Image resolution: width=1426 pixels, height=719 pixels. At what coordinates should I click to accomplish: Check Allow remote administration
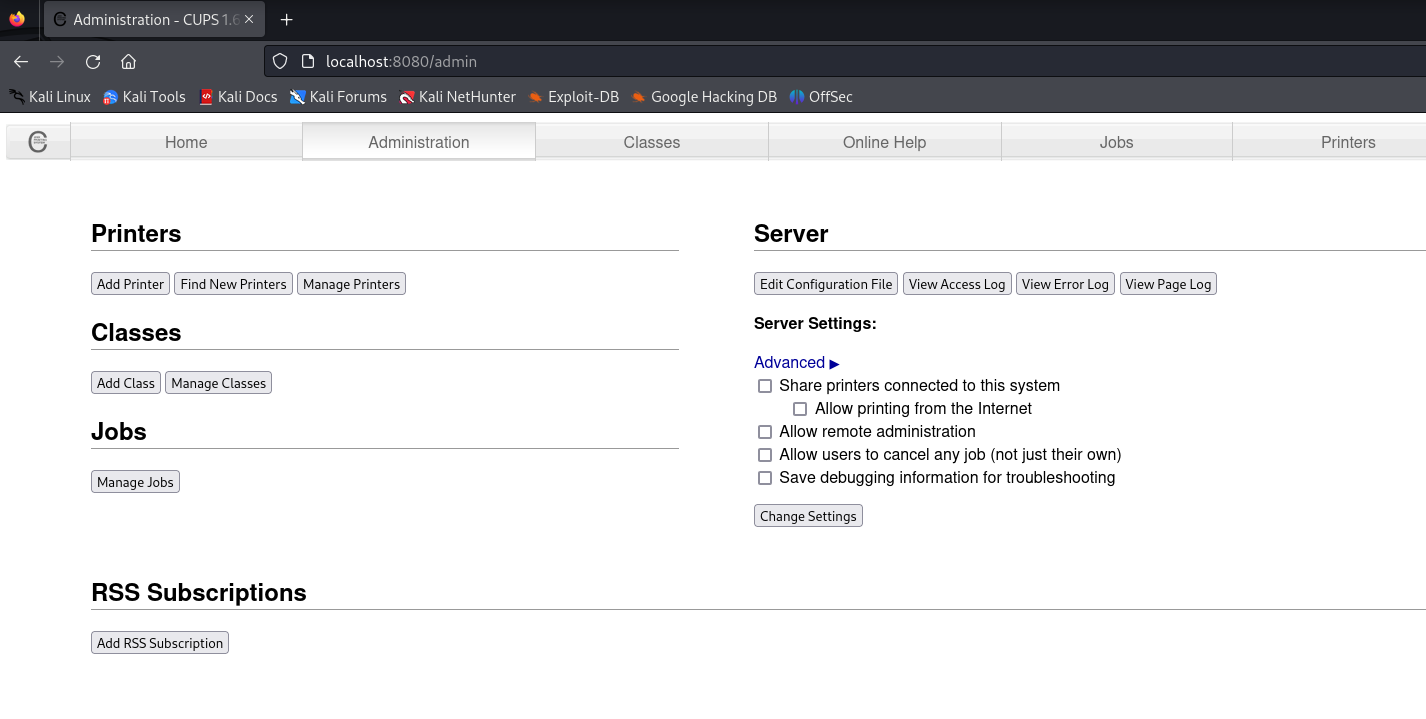tap(765, 432)
